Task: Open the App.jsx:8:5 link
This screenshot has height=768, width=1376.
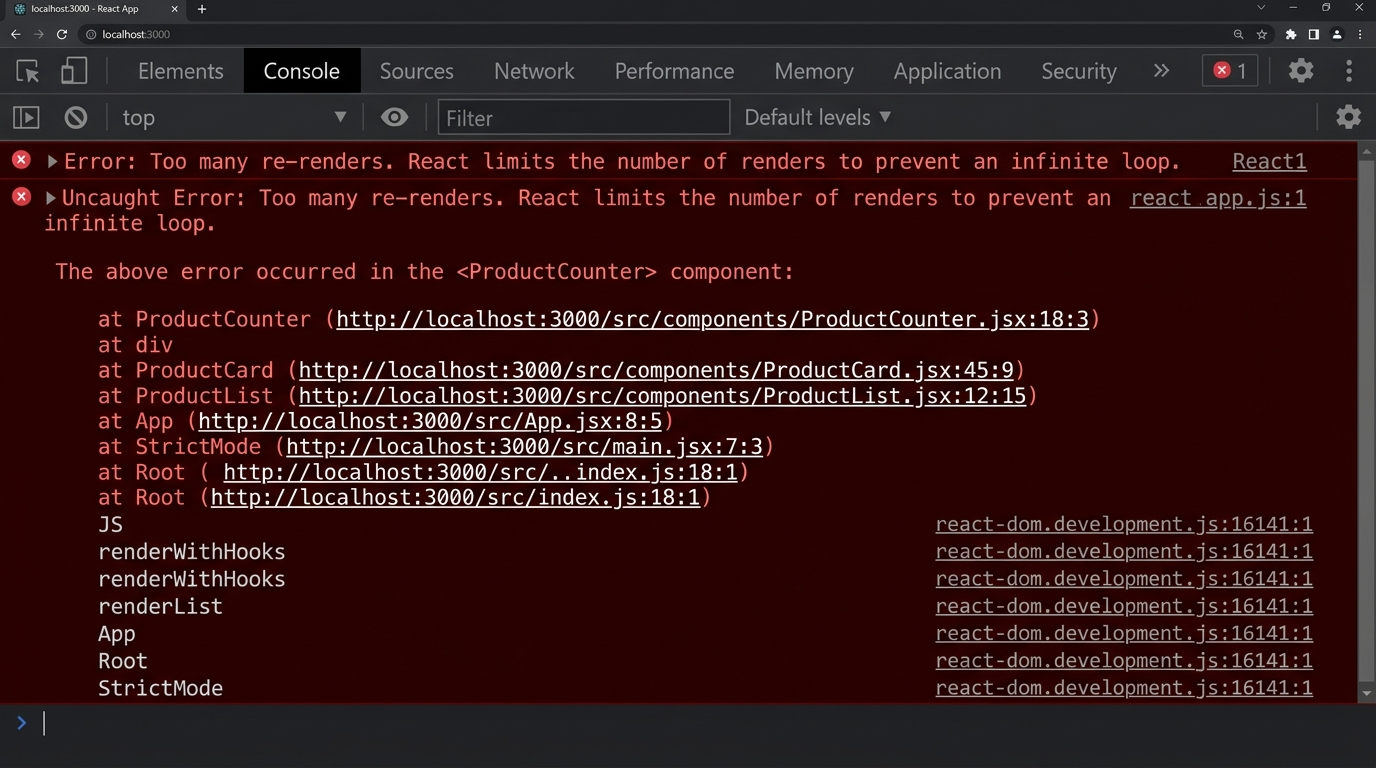Action: tap(430, 421)
